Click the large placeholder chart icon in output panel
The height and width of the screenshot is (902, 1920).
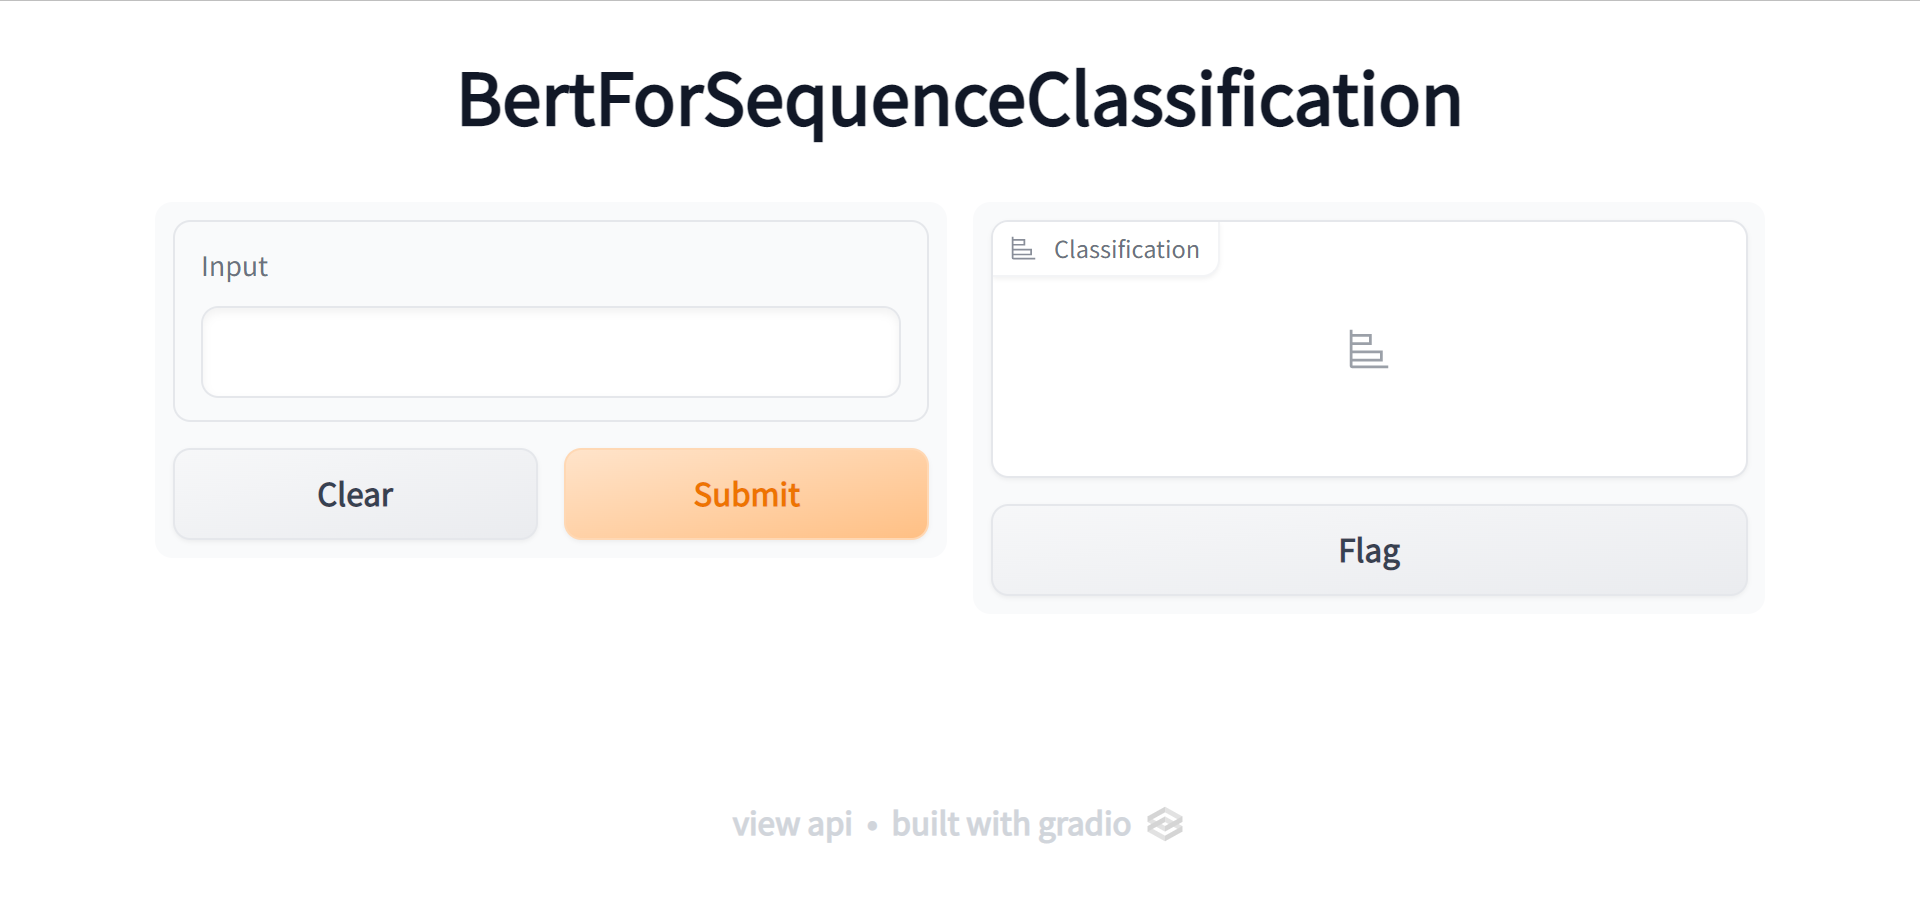click(x=1368, y=350)
